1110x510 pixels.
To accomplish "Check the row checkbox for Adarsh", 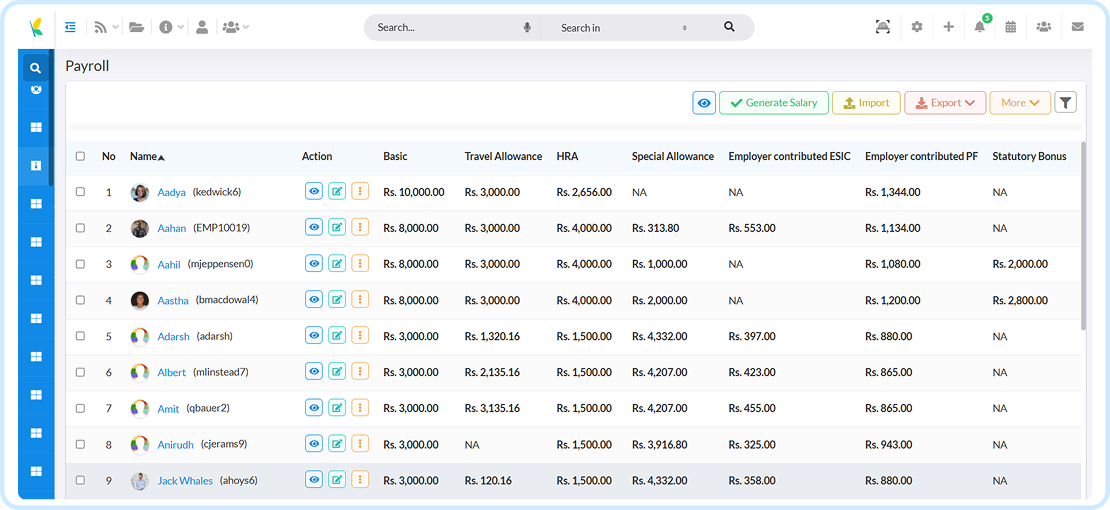I will click(x=80, y=336).
